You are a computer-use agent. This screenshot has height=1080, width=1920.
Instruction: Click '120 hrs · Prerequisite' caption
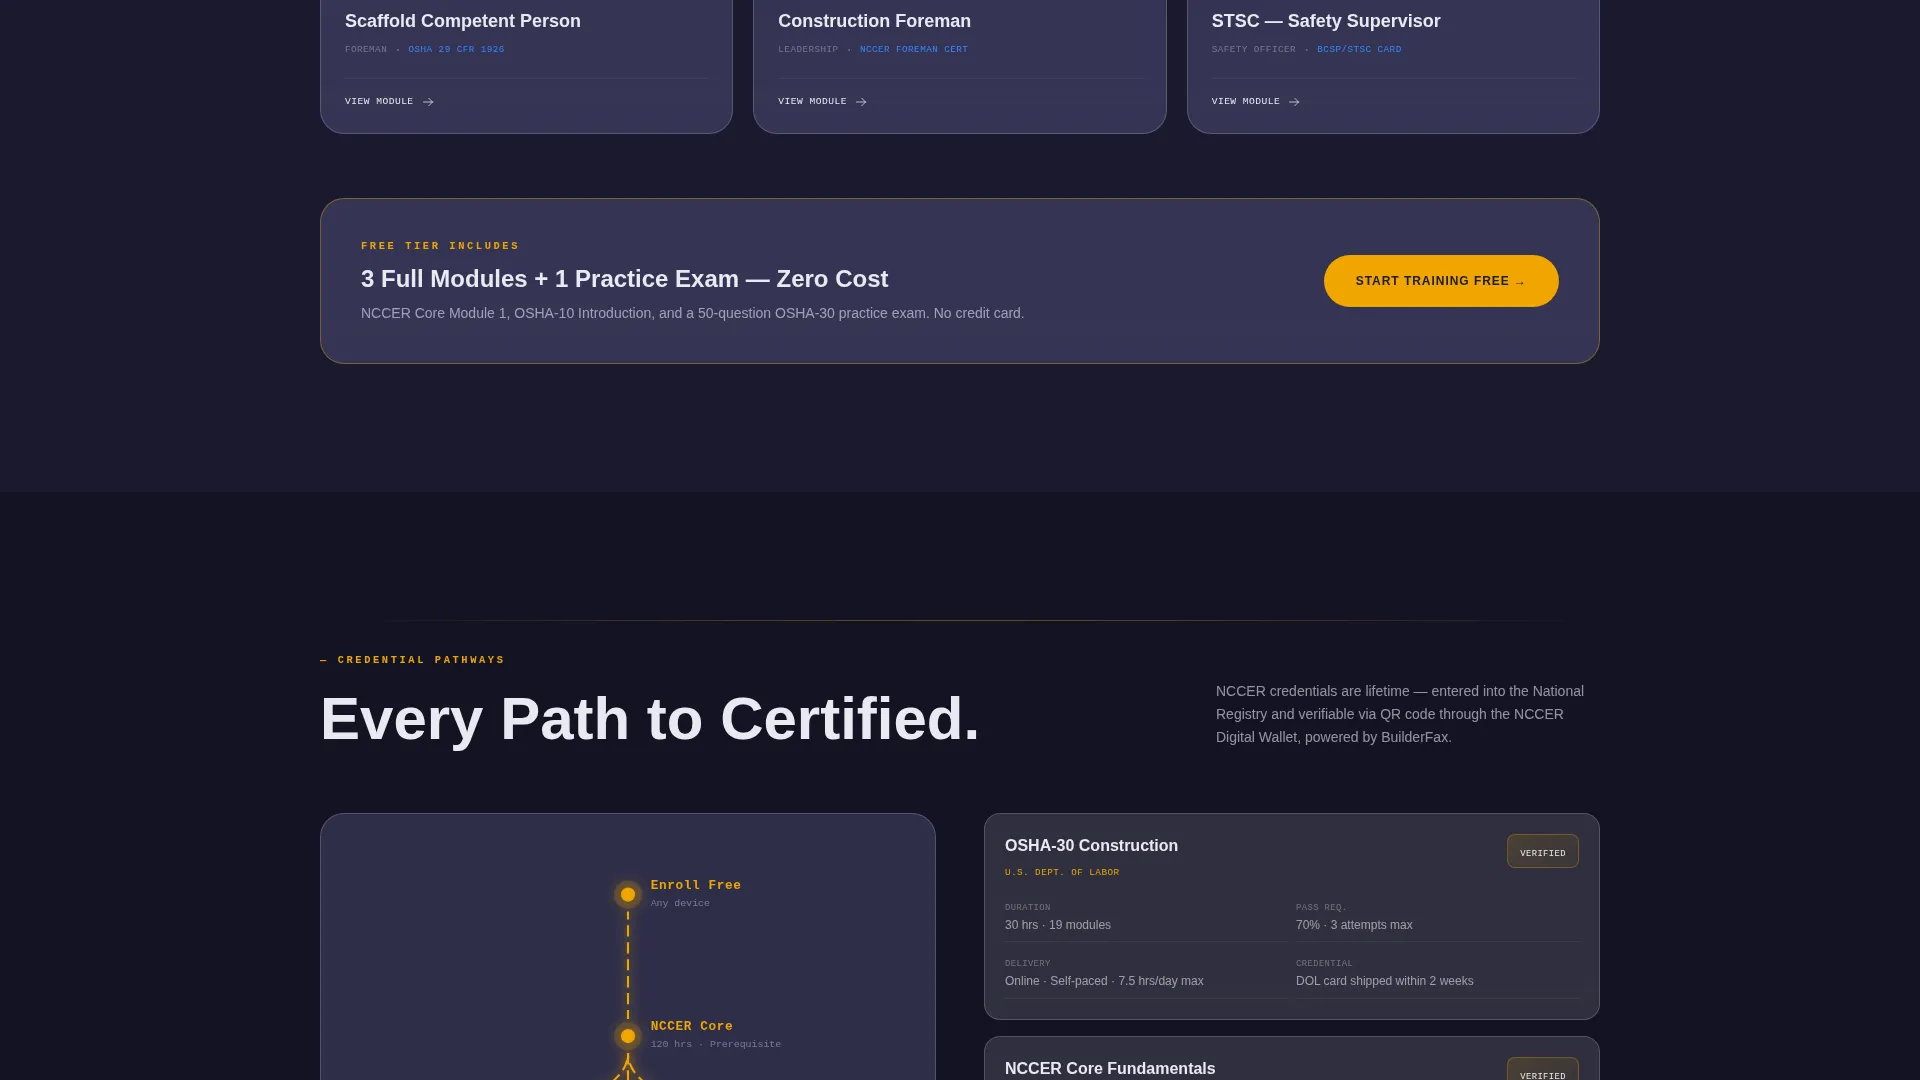[716, 1044]
